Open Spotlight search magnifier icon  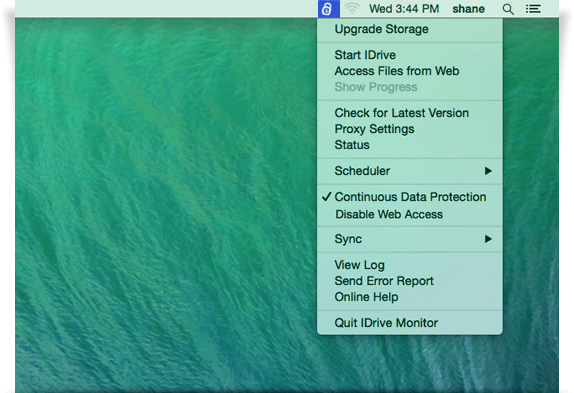pyautogui.click(x=508, y=9)
